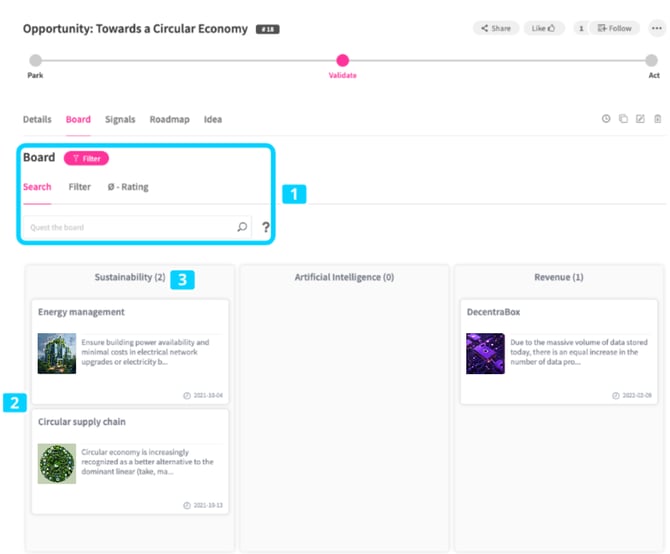Open the history clock icon
The image size is (670, 554).
[x=606, y=119]
